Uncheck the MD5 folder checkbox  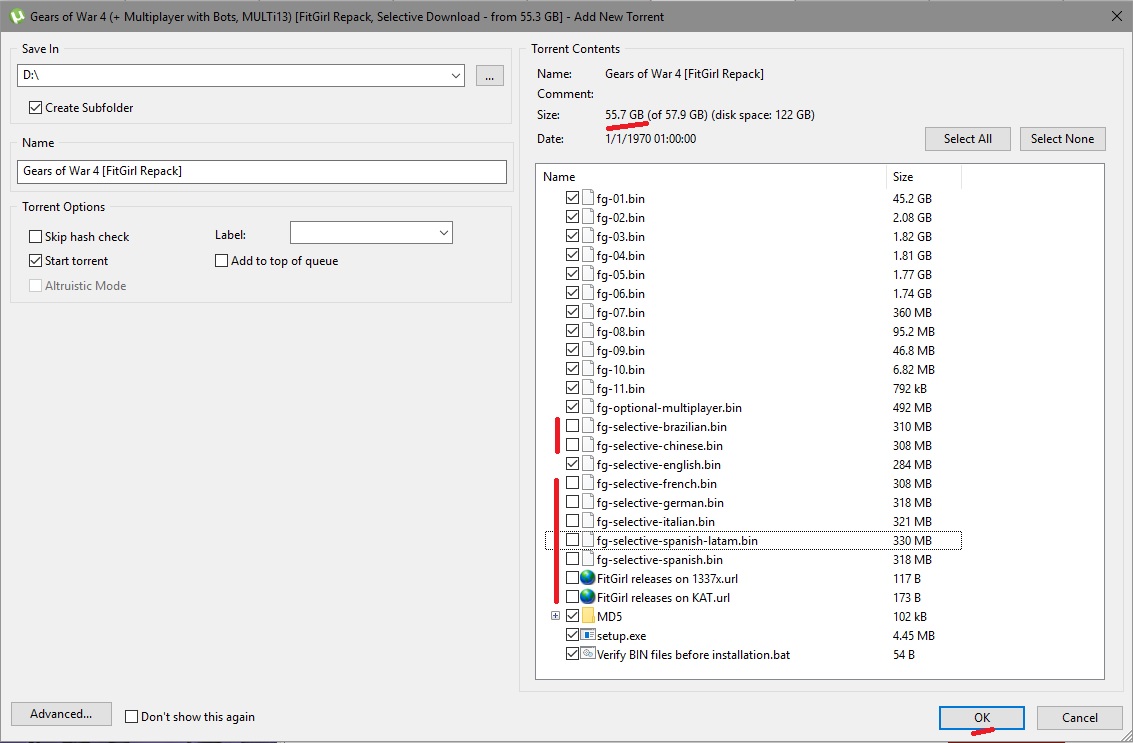point(572,616)
